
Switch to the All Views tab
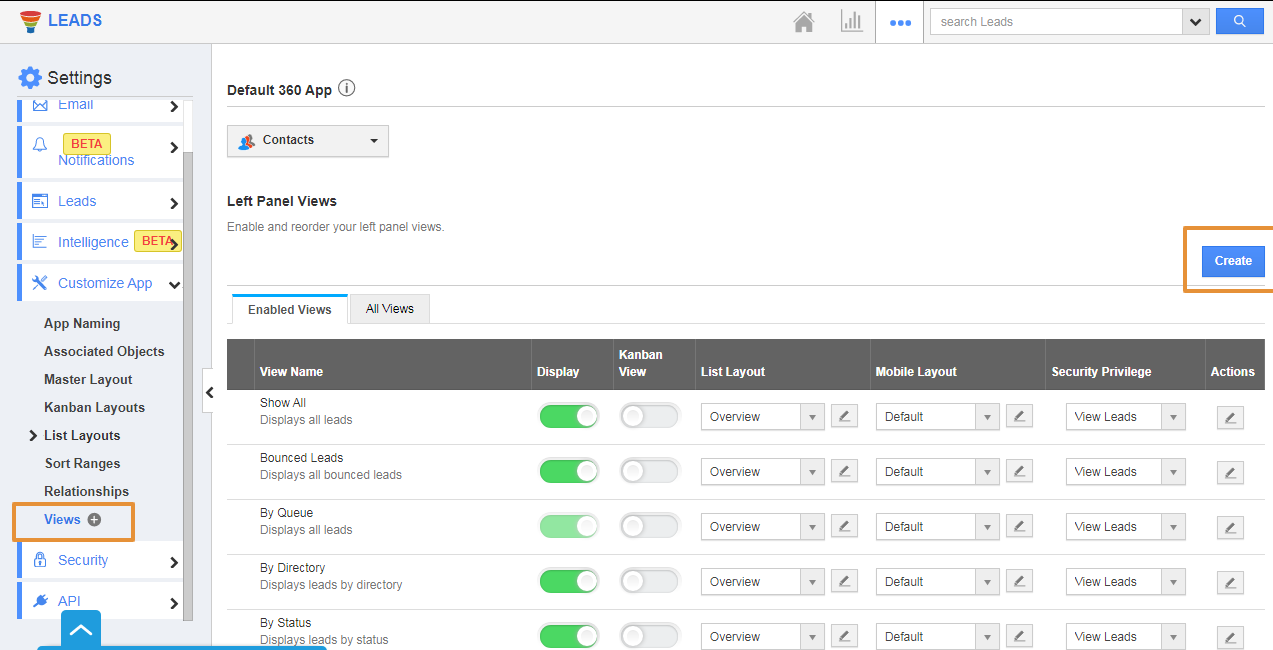(389, 309)
